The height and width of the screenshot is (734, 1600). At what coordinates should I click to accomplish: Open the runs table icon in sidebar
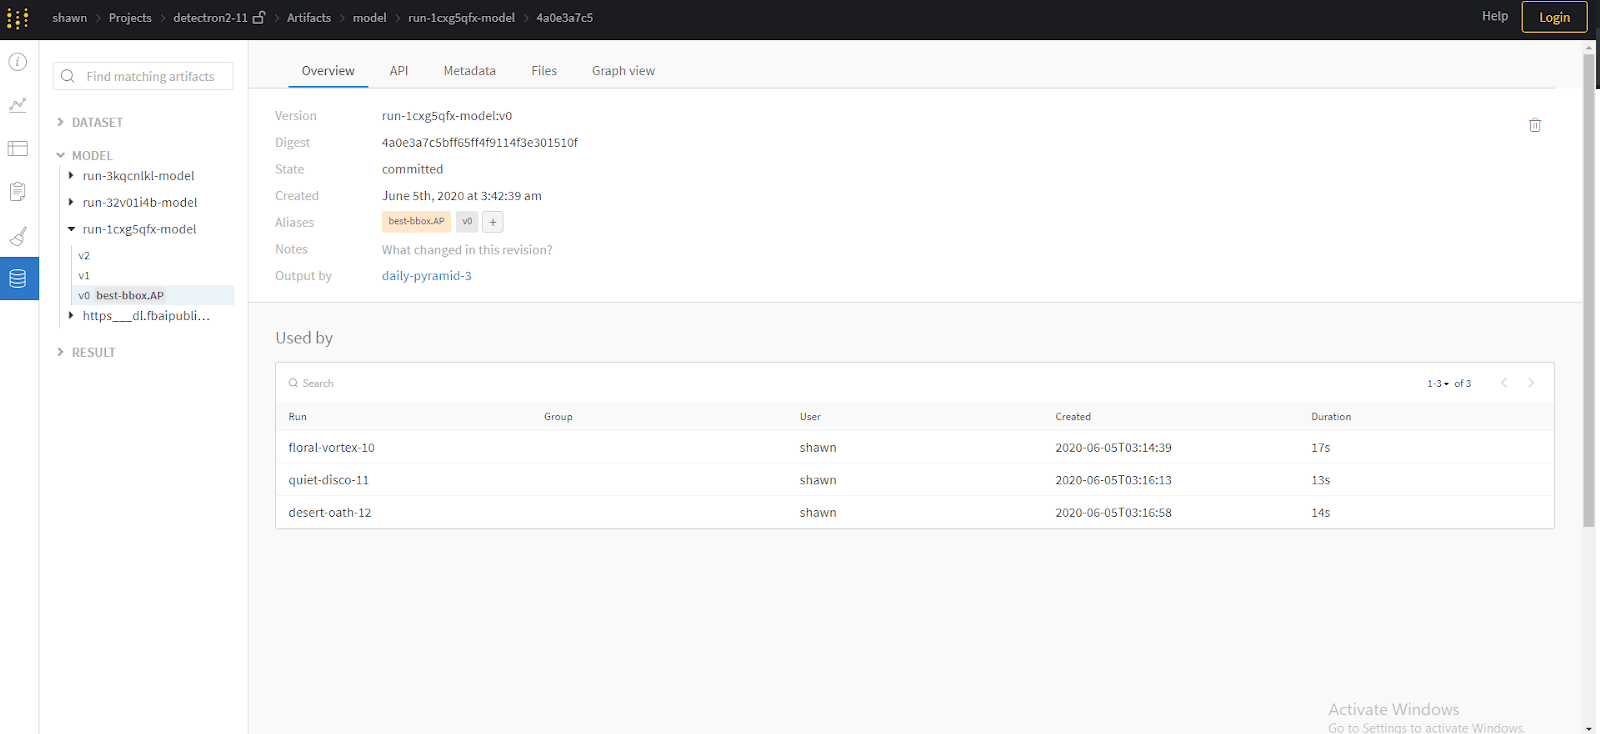pyautogui.click(x=18, y=149)
